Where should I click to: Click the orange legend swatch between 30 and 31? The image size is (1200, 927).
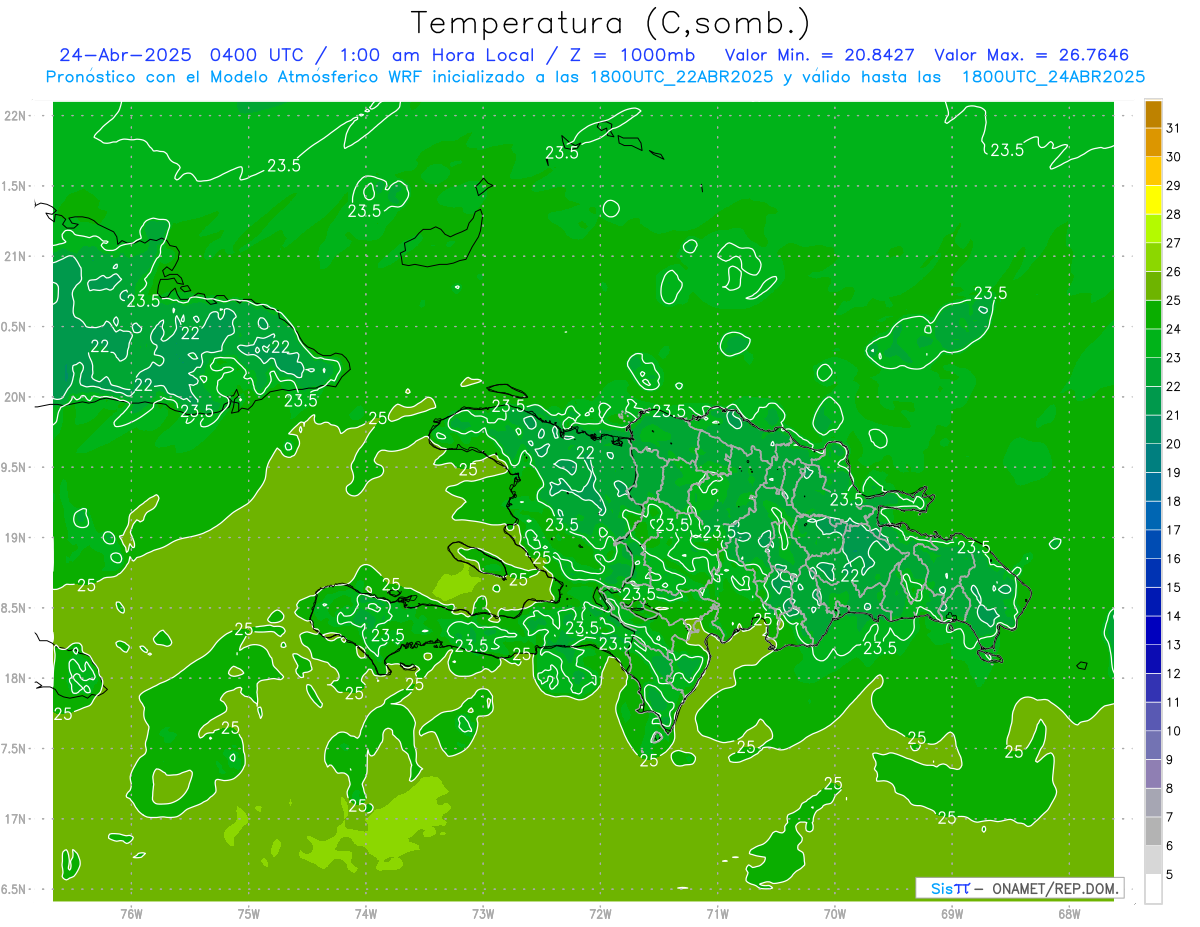tap(1153, 142)
